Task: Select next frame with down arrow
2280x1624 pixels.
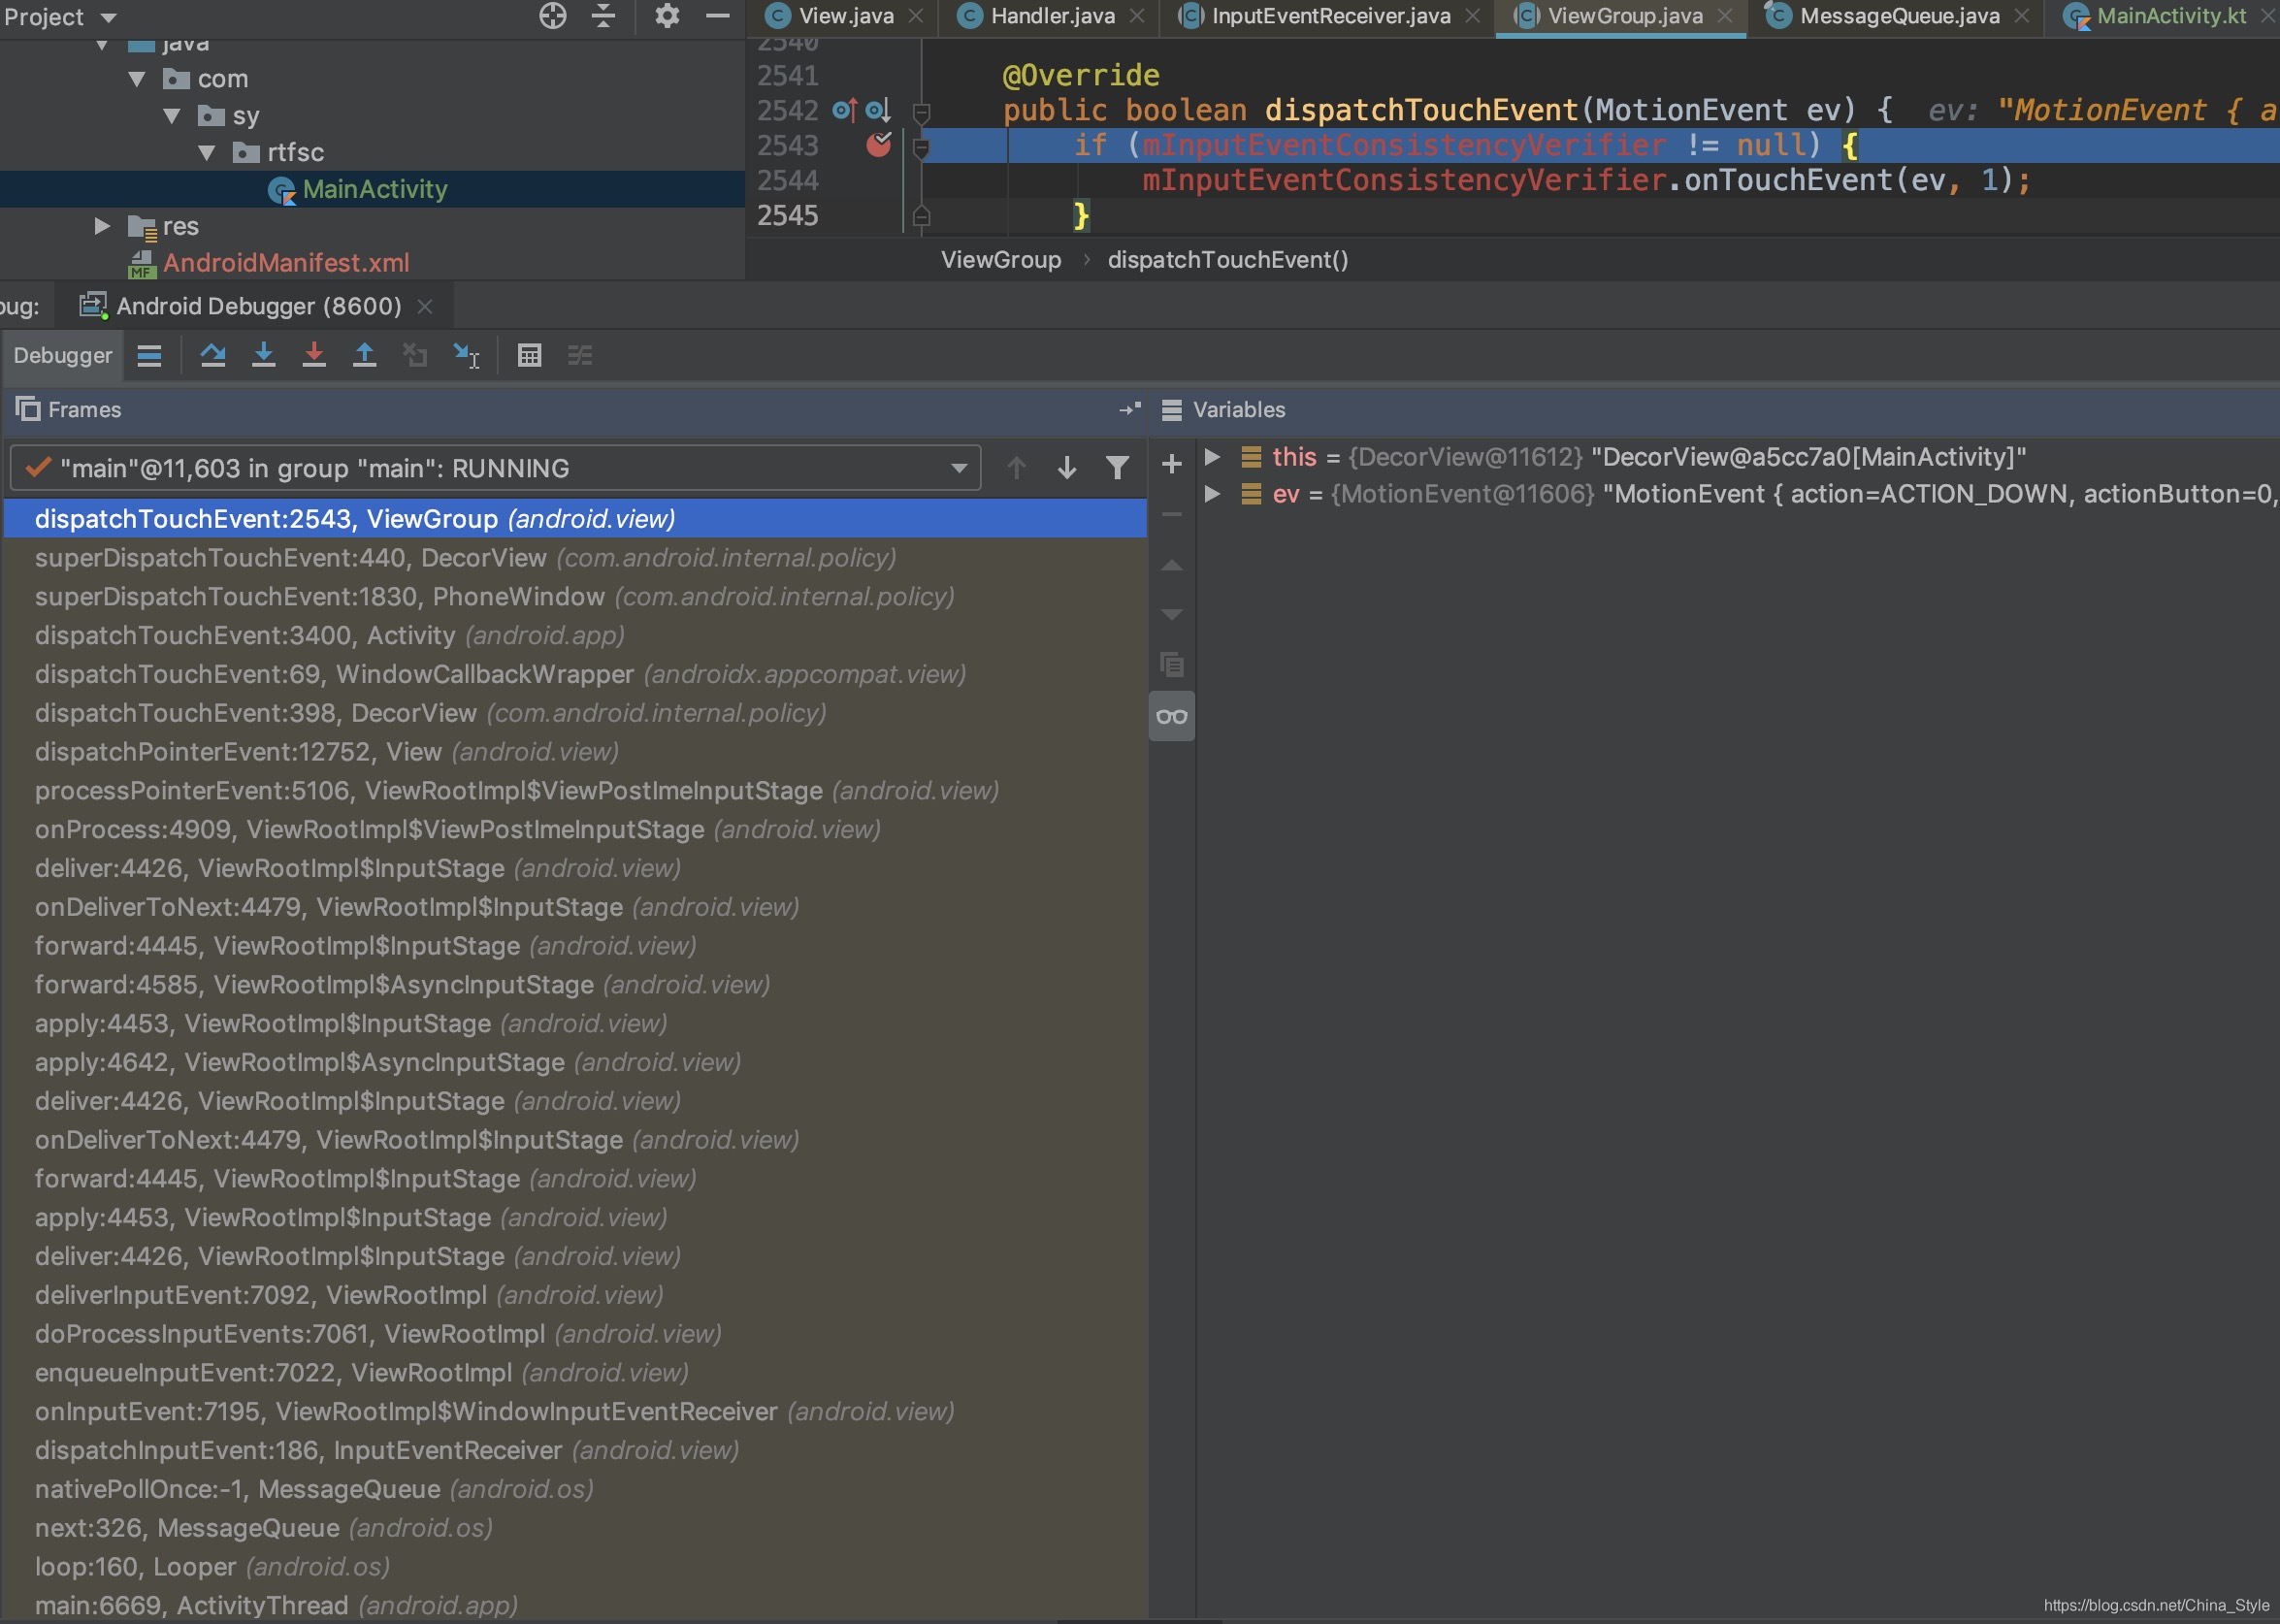Action: 1067,467
